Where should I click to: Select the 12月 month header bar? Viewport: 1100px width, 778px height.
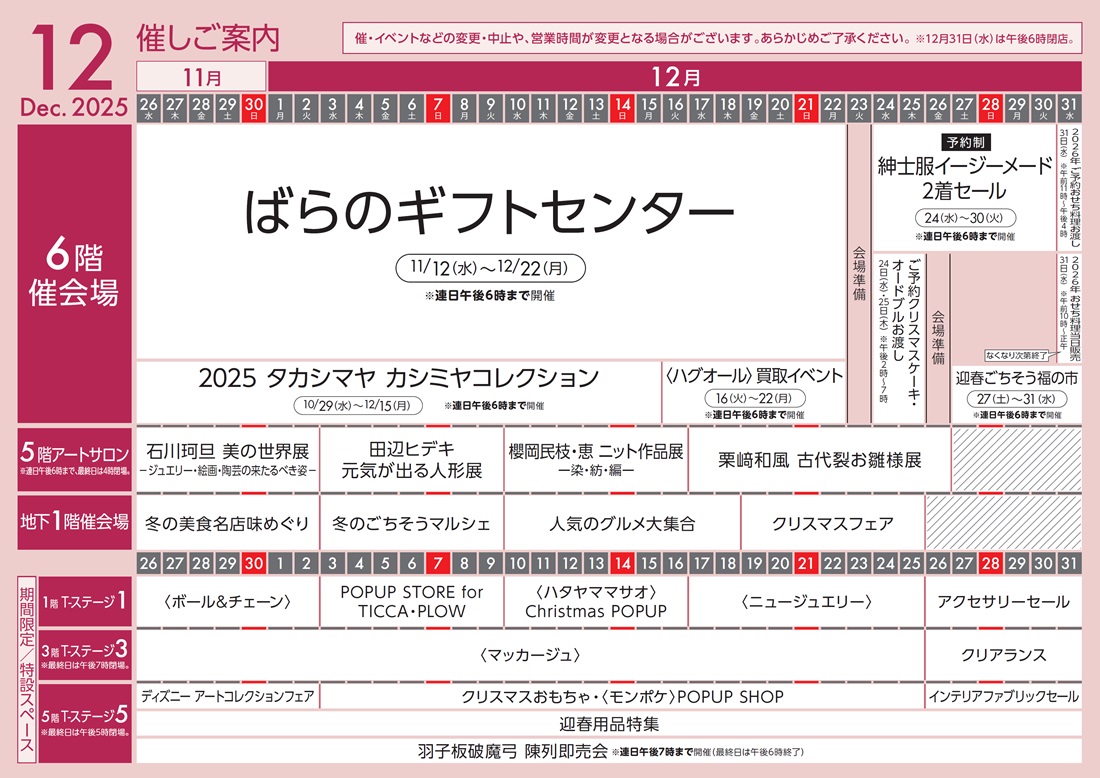[674, 76]
